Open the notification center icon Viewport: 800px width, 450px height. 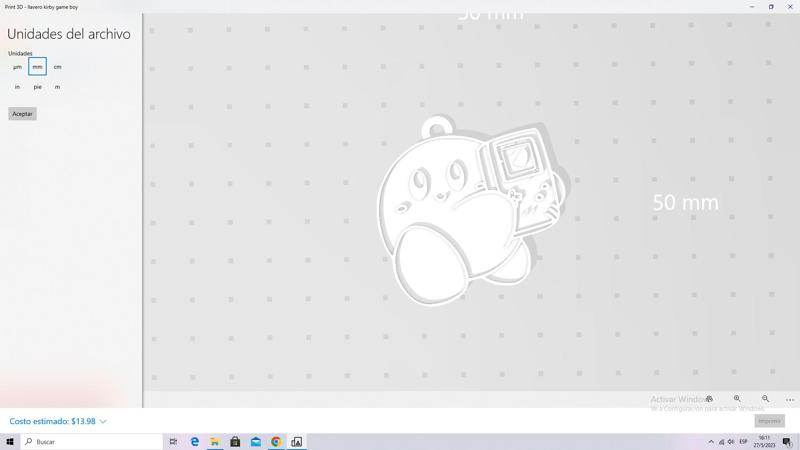tap(787, 442)
